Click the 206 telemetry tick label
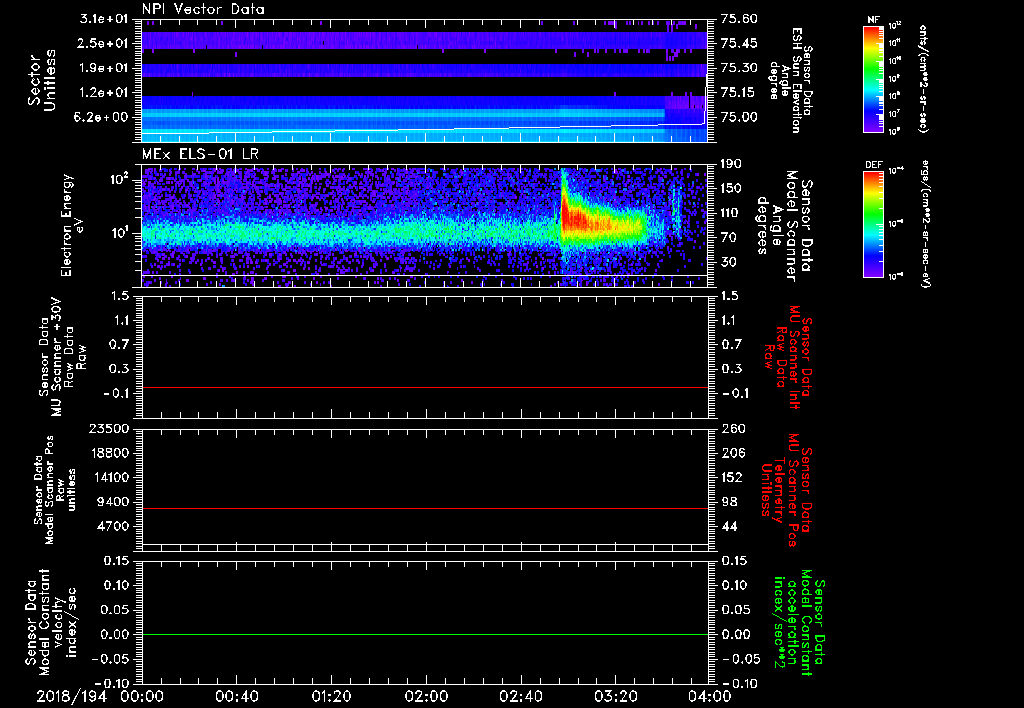Viewport: 1024px width, 708px height. (x=733, y=453)
